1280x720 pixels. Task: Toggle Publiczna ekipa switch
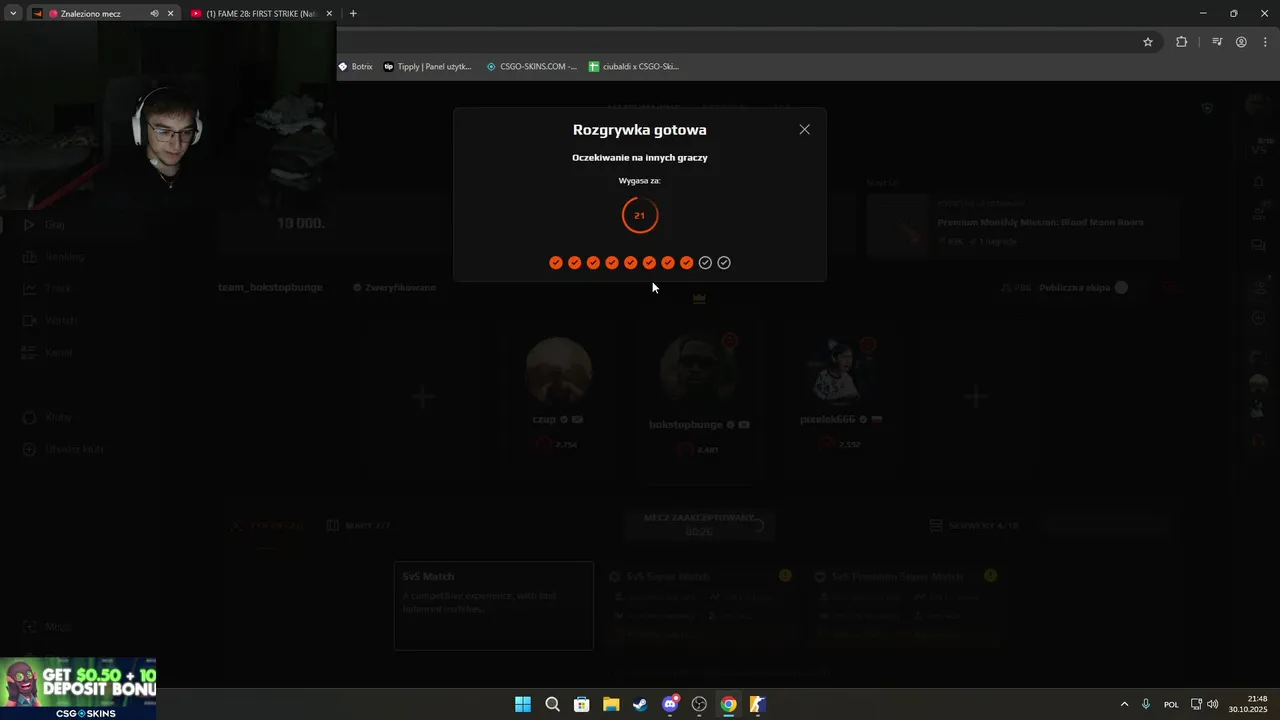click(x=1121, y=288)
